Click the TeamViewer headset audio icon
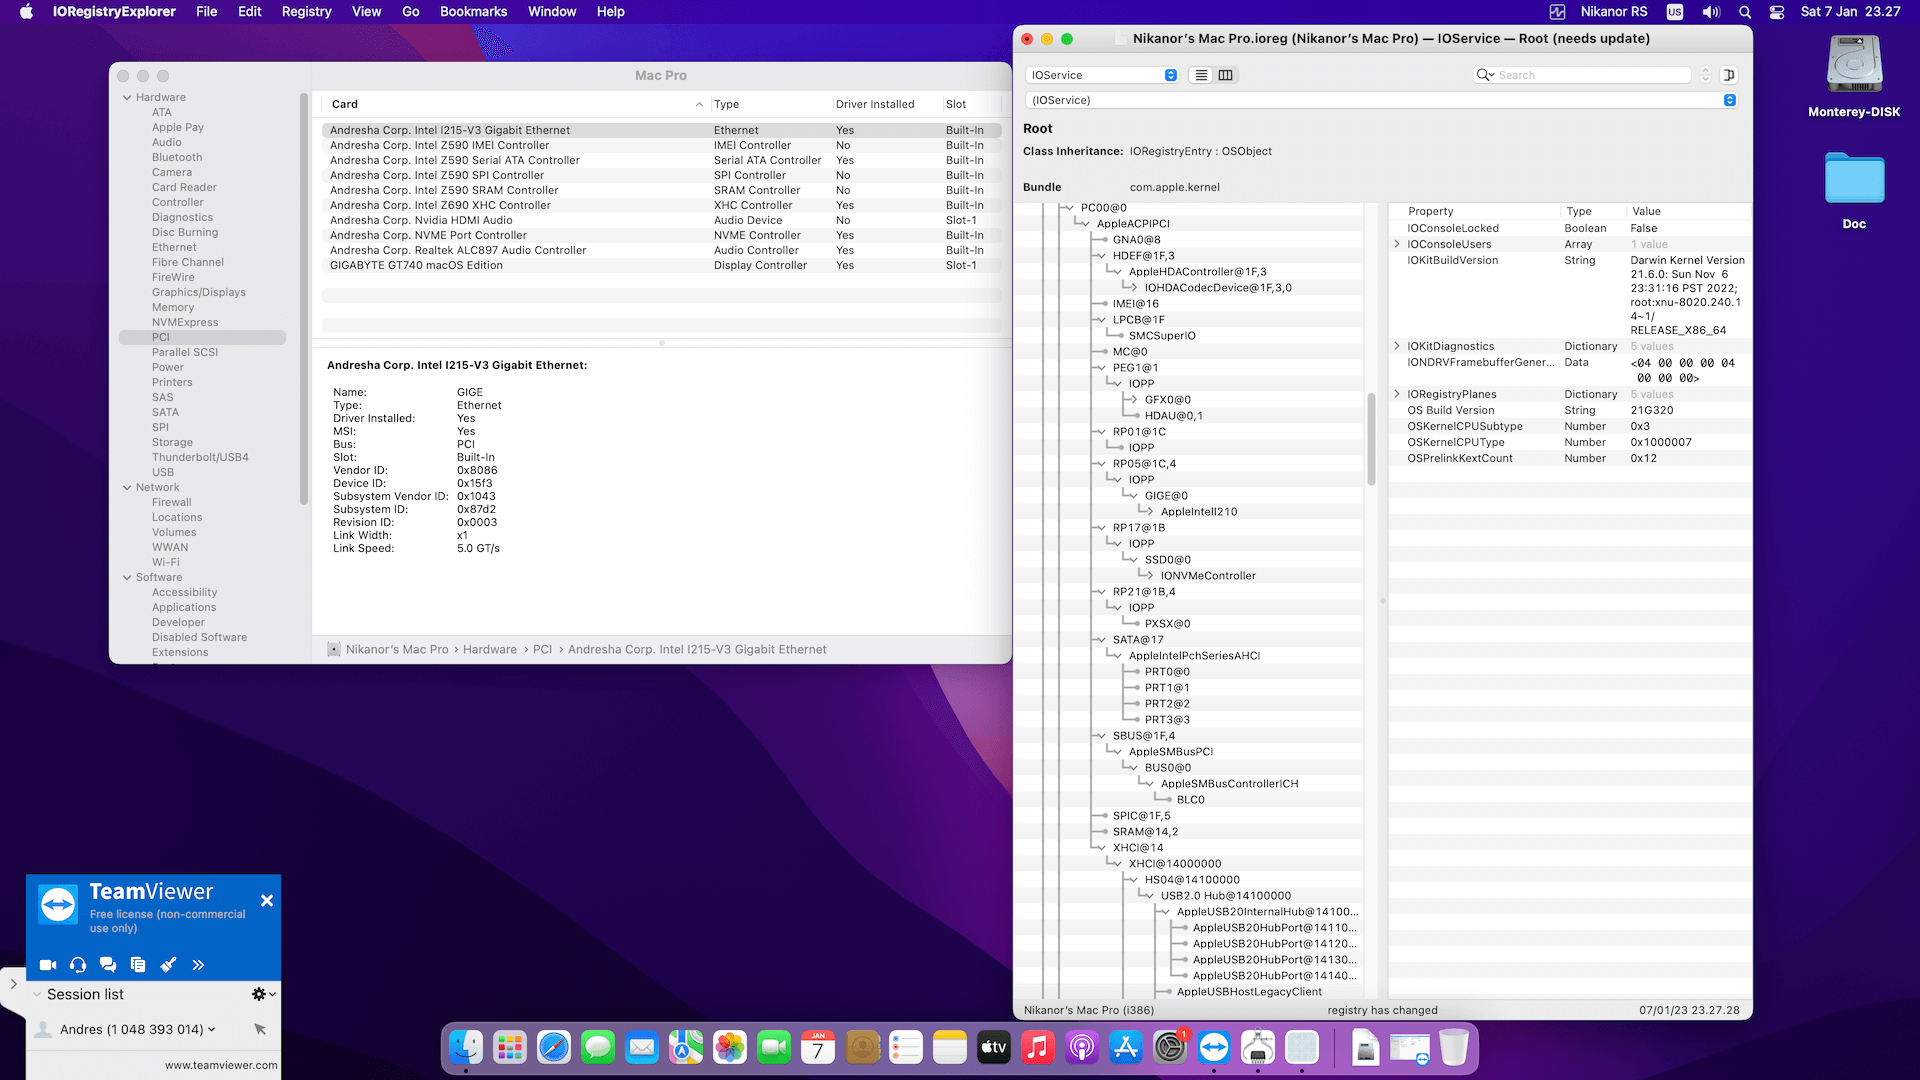The height and width of the screenshot is (1080, 1920). (78, 965)
